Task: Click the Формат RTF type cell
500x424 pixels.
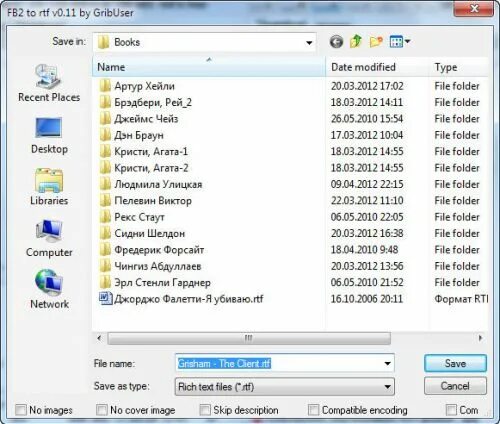Action: click(x=461, y=298)
